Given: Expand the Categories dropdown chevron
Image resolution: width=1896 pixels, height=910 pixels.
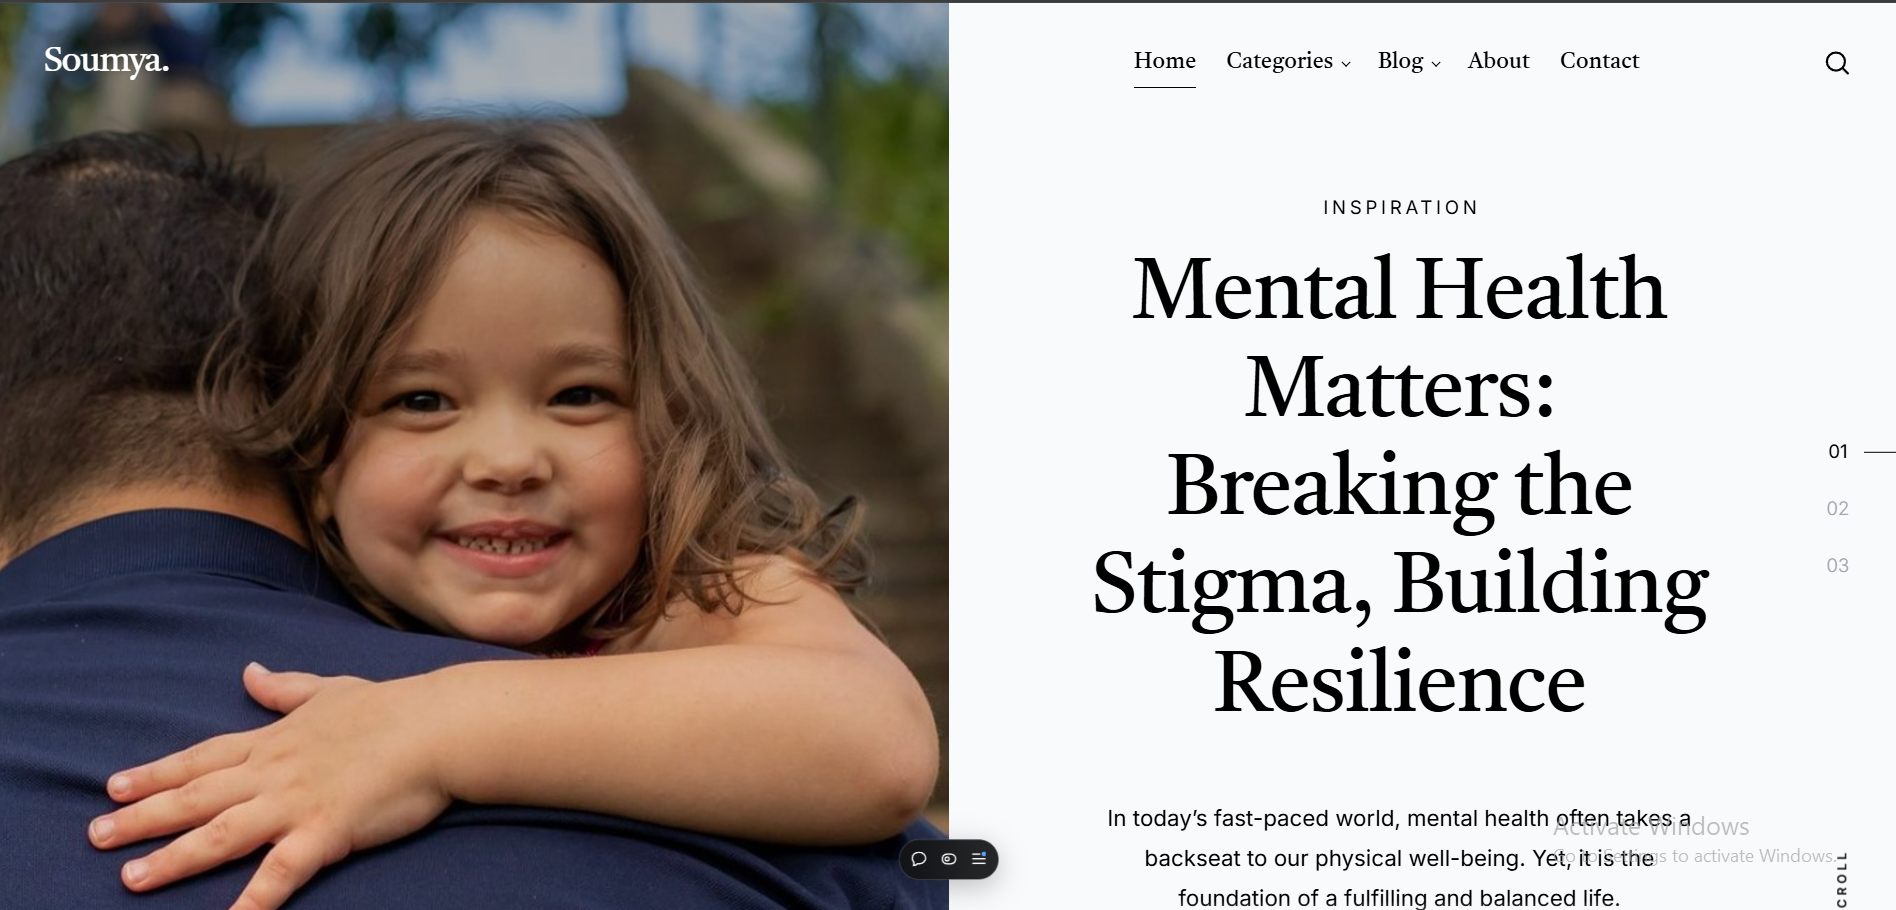Looking at the screenshot, I should click(x=1346, y=64).
